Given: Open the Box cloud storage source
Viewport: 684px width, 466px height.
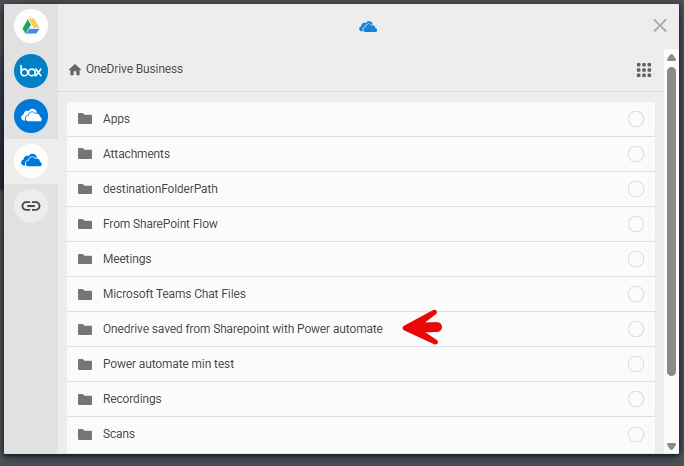Looking at the screenshot, I should 31,71.
